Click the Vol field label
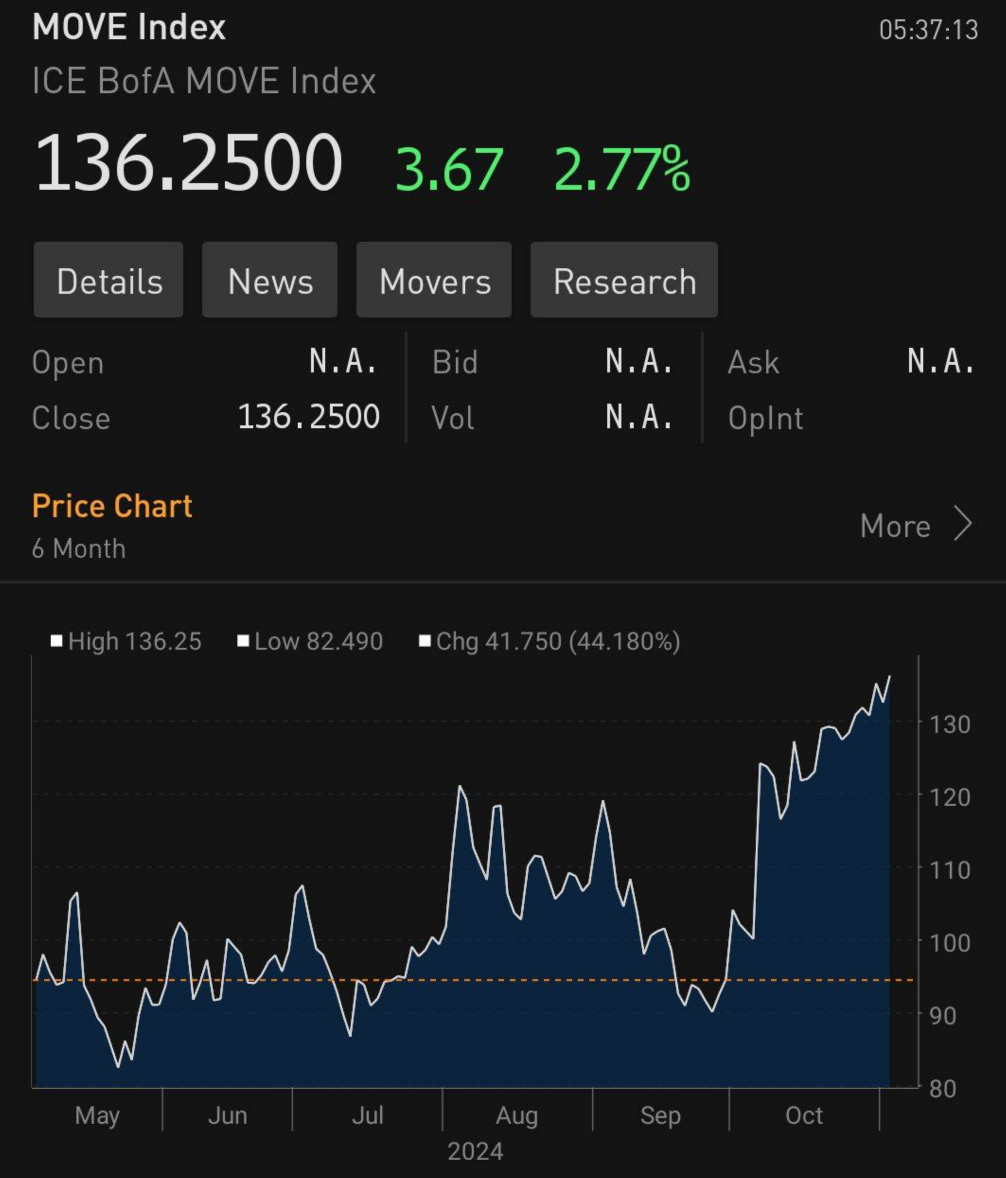 coord(452,418)
